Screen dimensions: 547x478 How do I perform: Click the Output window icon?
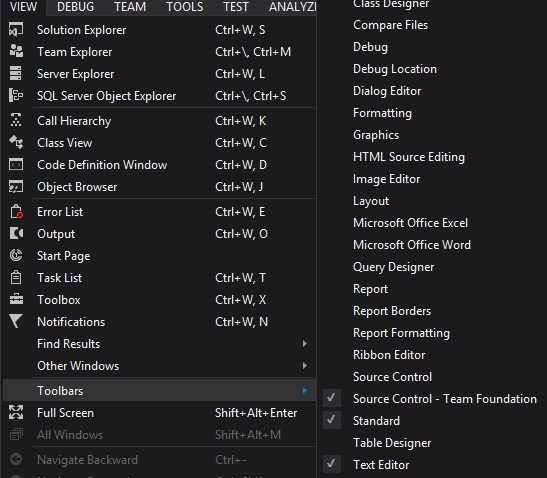(16, 233)
